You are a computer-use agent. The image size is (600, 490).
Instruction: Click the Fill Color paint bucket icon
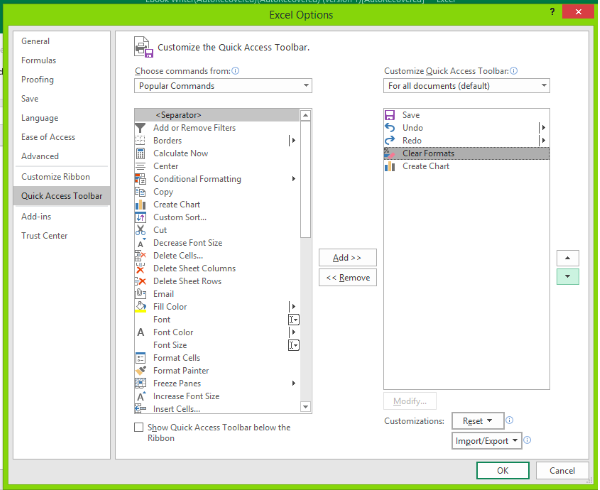click(x=140, y=307)
